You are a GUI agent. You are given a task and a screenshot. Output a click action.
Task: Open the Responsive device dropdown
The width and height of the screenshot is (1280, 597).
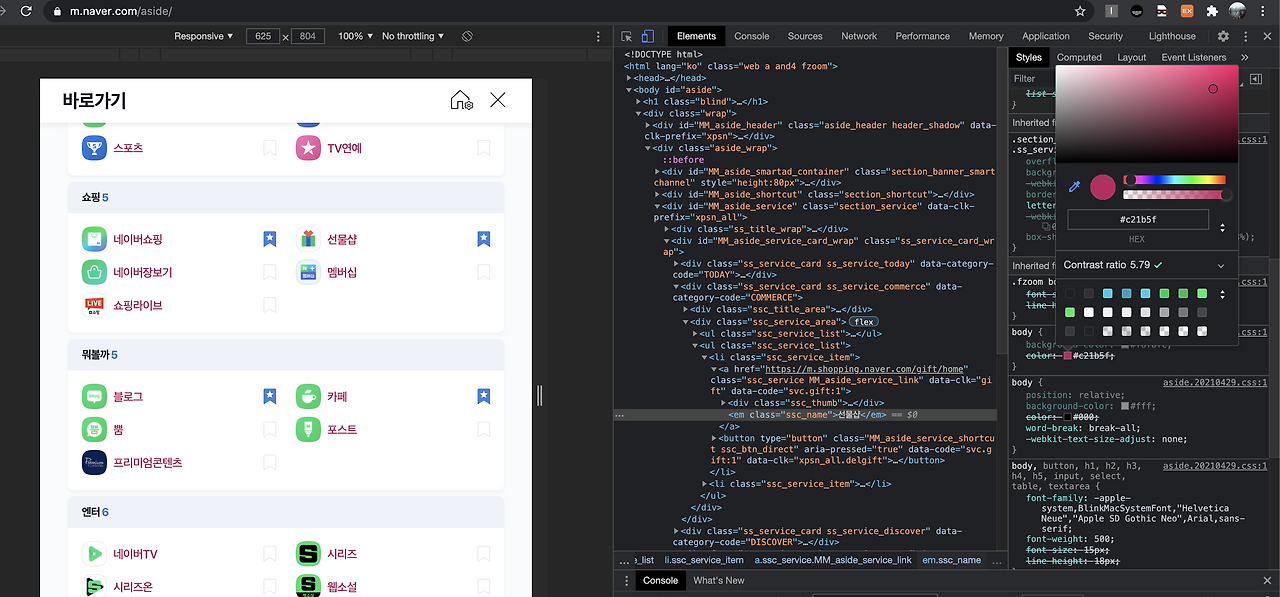click(x=203, y=36)
